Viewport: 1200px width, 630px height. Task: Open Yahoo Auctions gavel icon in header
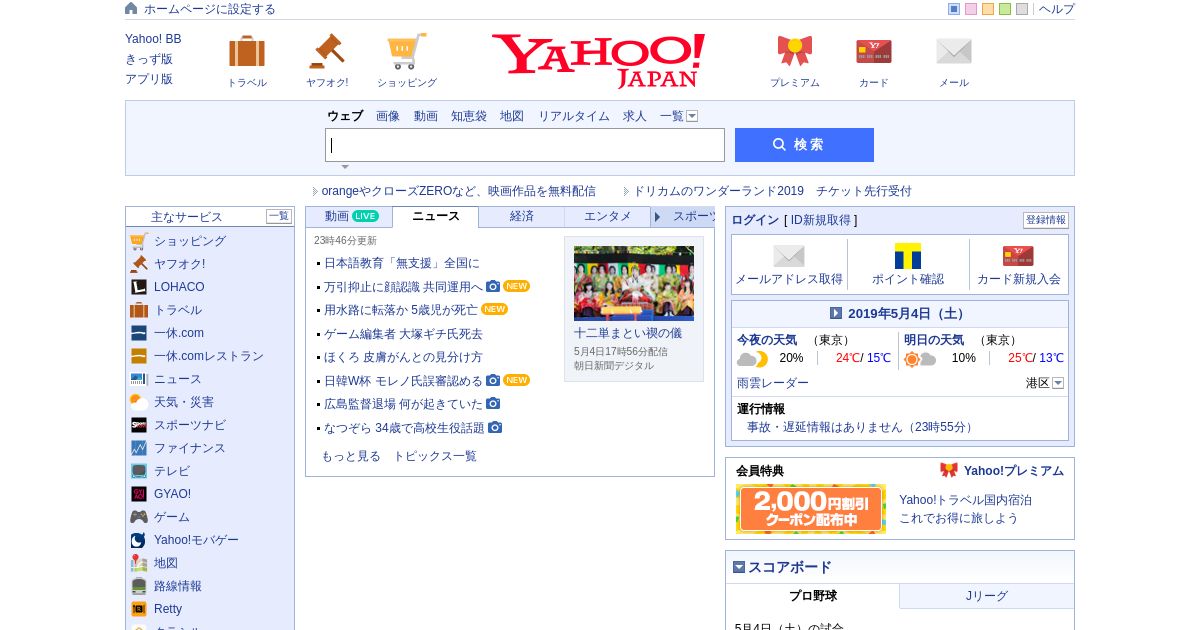click(x=326, y=51)
